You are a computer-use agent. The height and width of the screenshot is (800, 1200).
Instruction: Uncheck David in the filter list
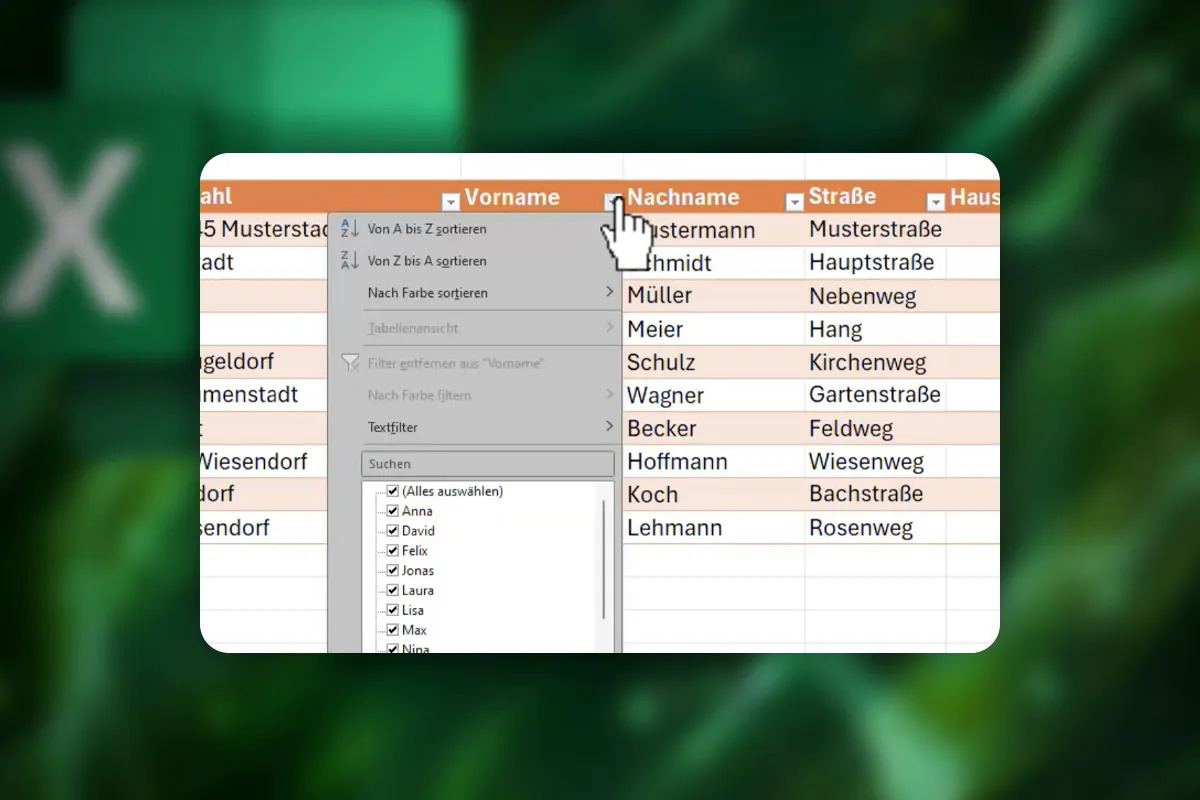tap(393, 531)
